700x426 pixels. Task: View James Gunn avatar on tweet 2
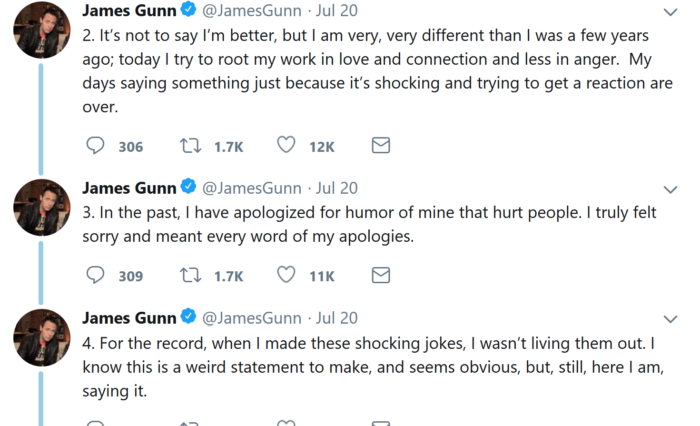[42, 30]
